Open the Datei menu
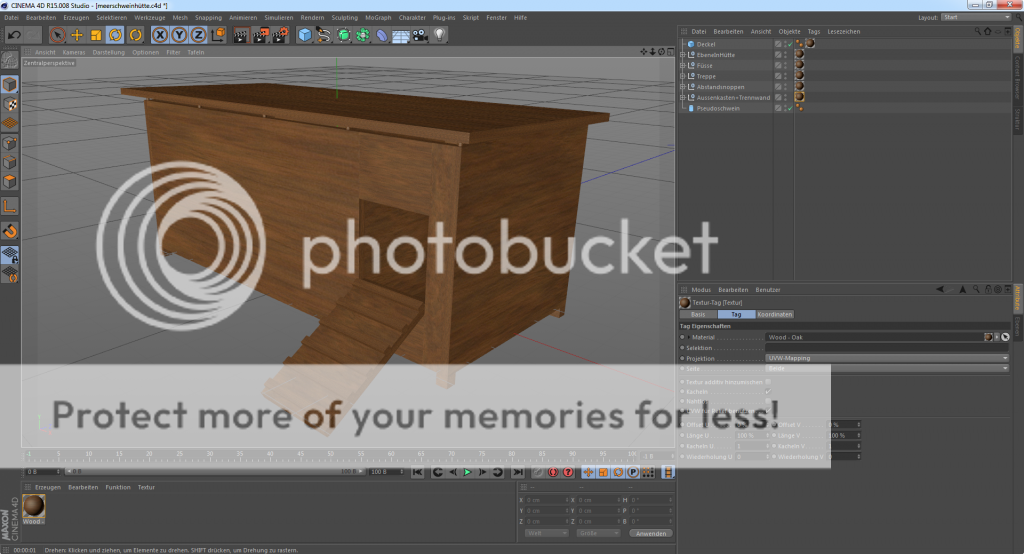 pos(12,18)
